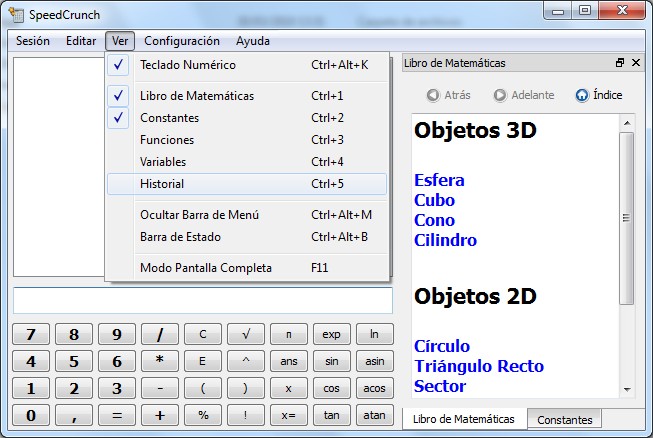653x438 pixels.
Task: Uncheck Teclado Numérico in the Ver menu
Action: coord(247,65)
